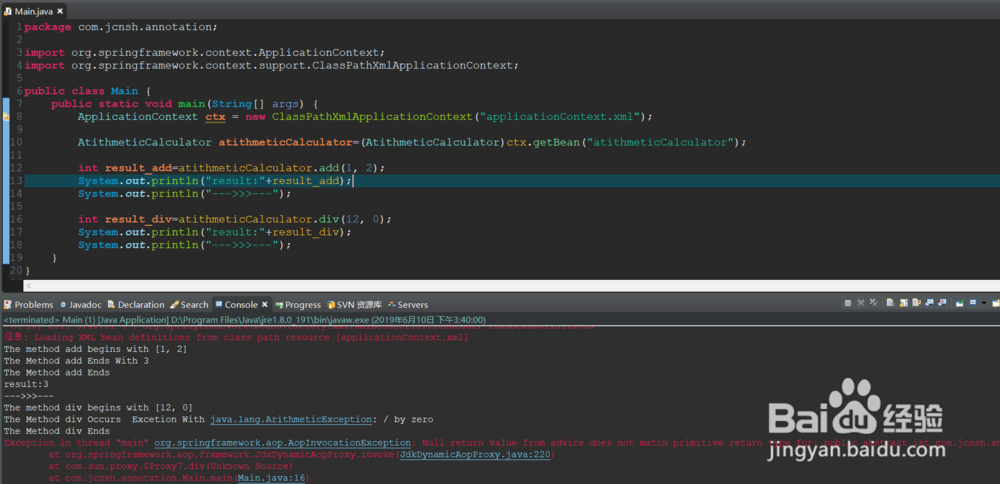This screenshot has height=484, width=1000.
Task: Click console line "The Method div Ends"
Action: (x=56, y=431)
